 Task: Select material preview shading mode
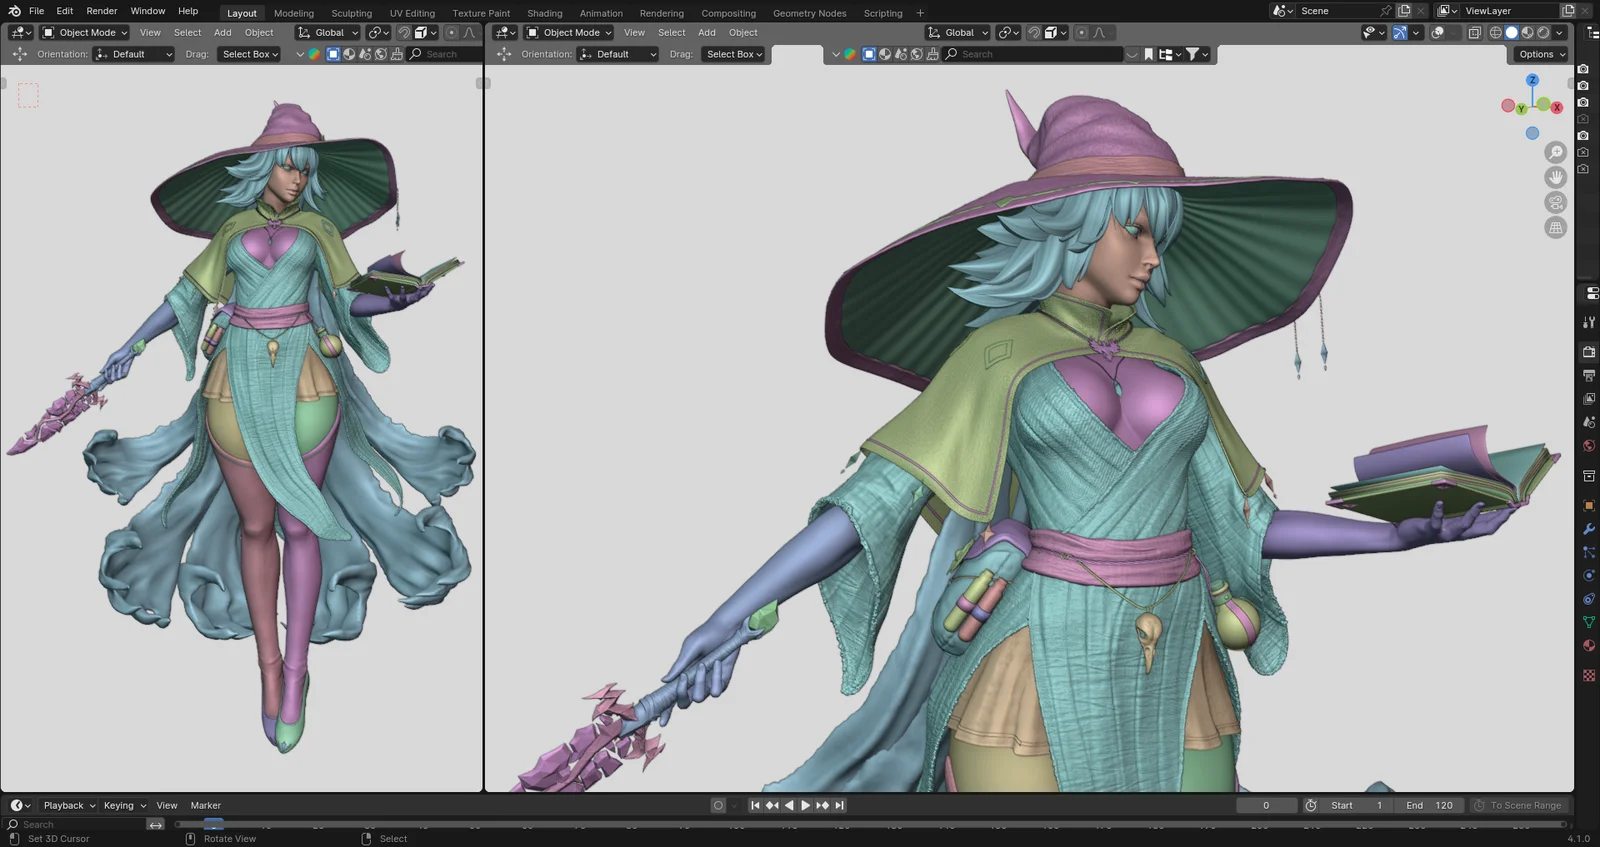[1527, 33]
